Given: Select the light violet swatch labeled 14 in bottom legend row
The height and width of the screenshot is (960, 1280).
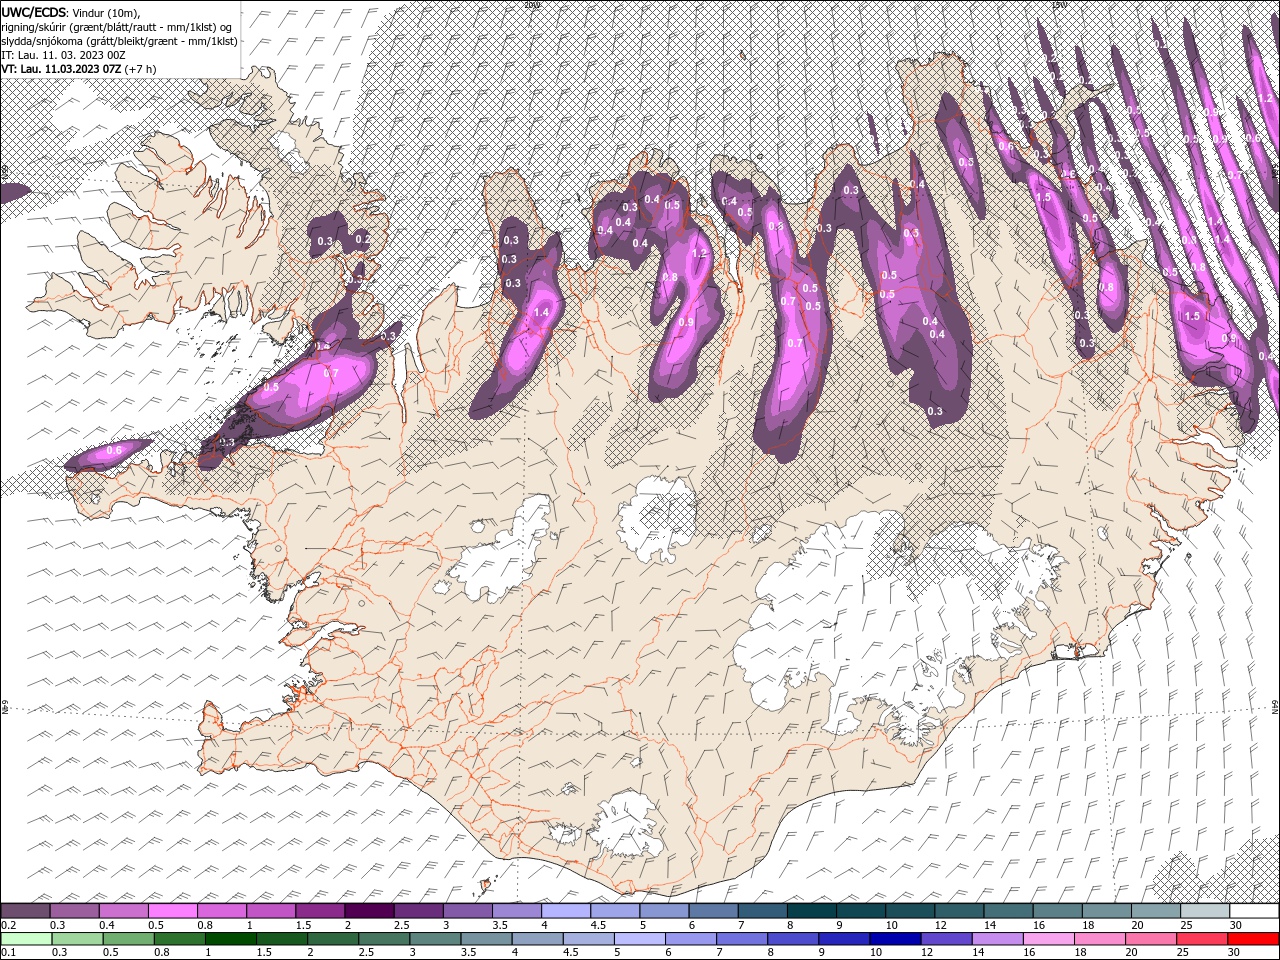Looking at the screenshot, I should 998,938.
